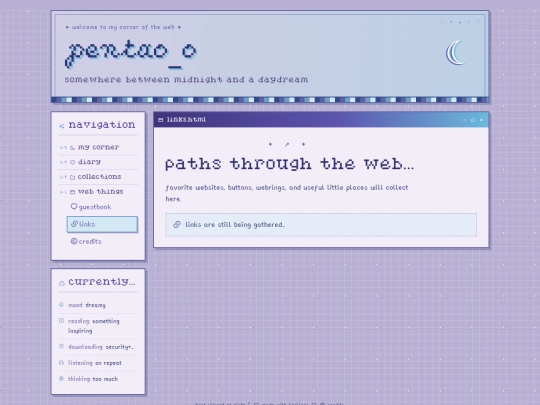The image size is (540, 405).
Task: Expand the collections navigation section
Action: point(98,177)
